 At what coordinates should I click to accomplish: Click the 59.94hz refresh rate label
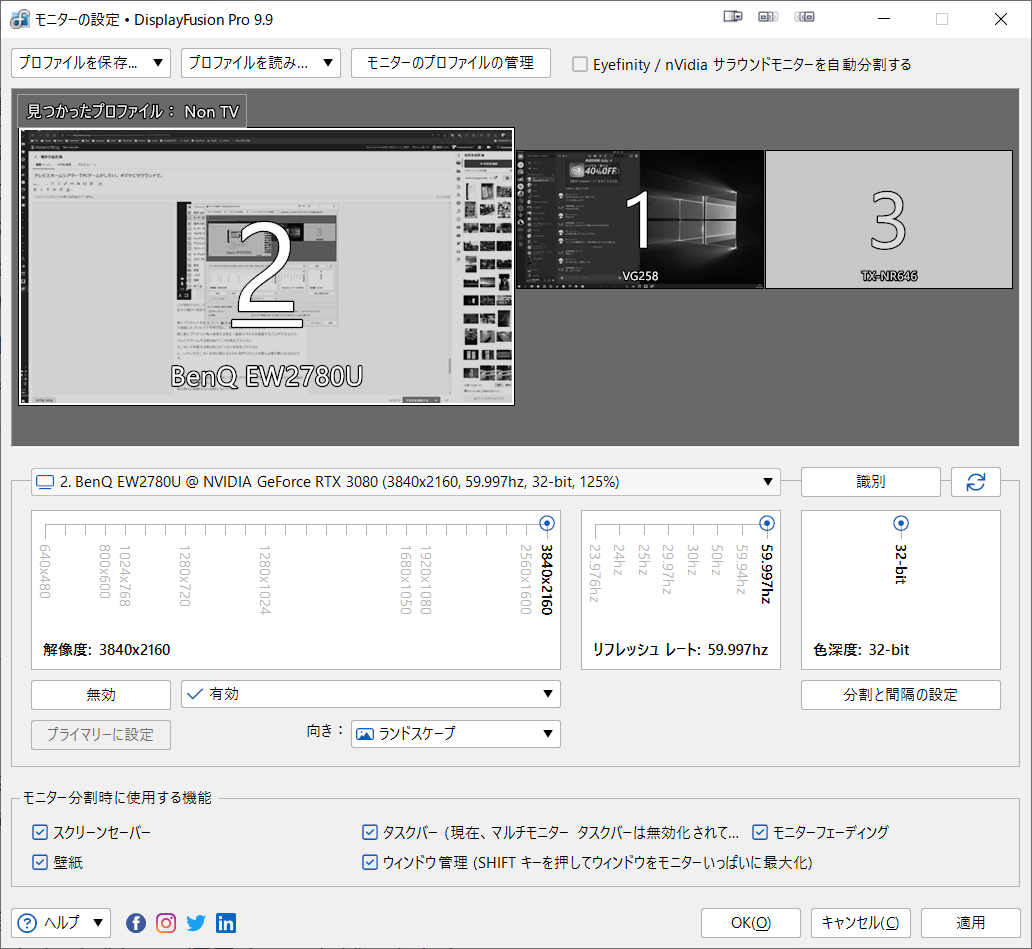click(742, 569)
